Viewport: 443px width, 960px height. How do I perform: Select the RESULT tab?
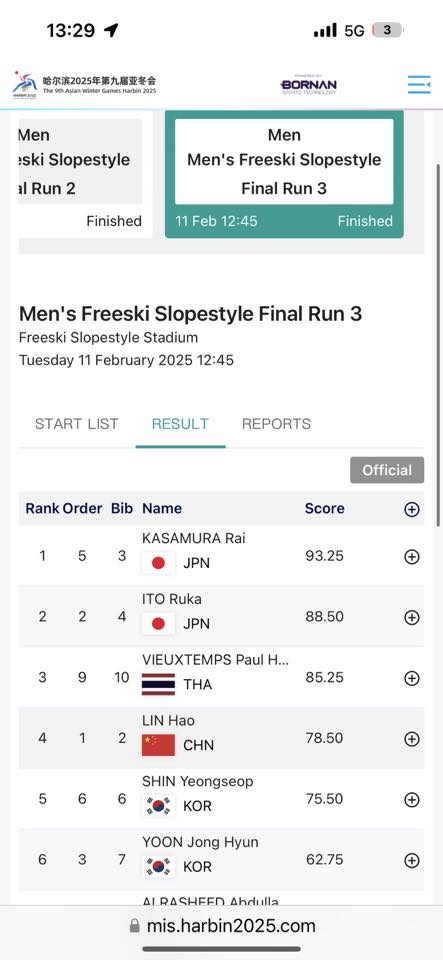181,424
